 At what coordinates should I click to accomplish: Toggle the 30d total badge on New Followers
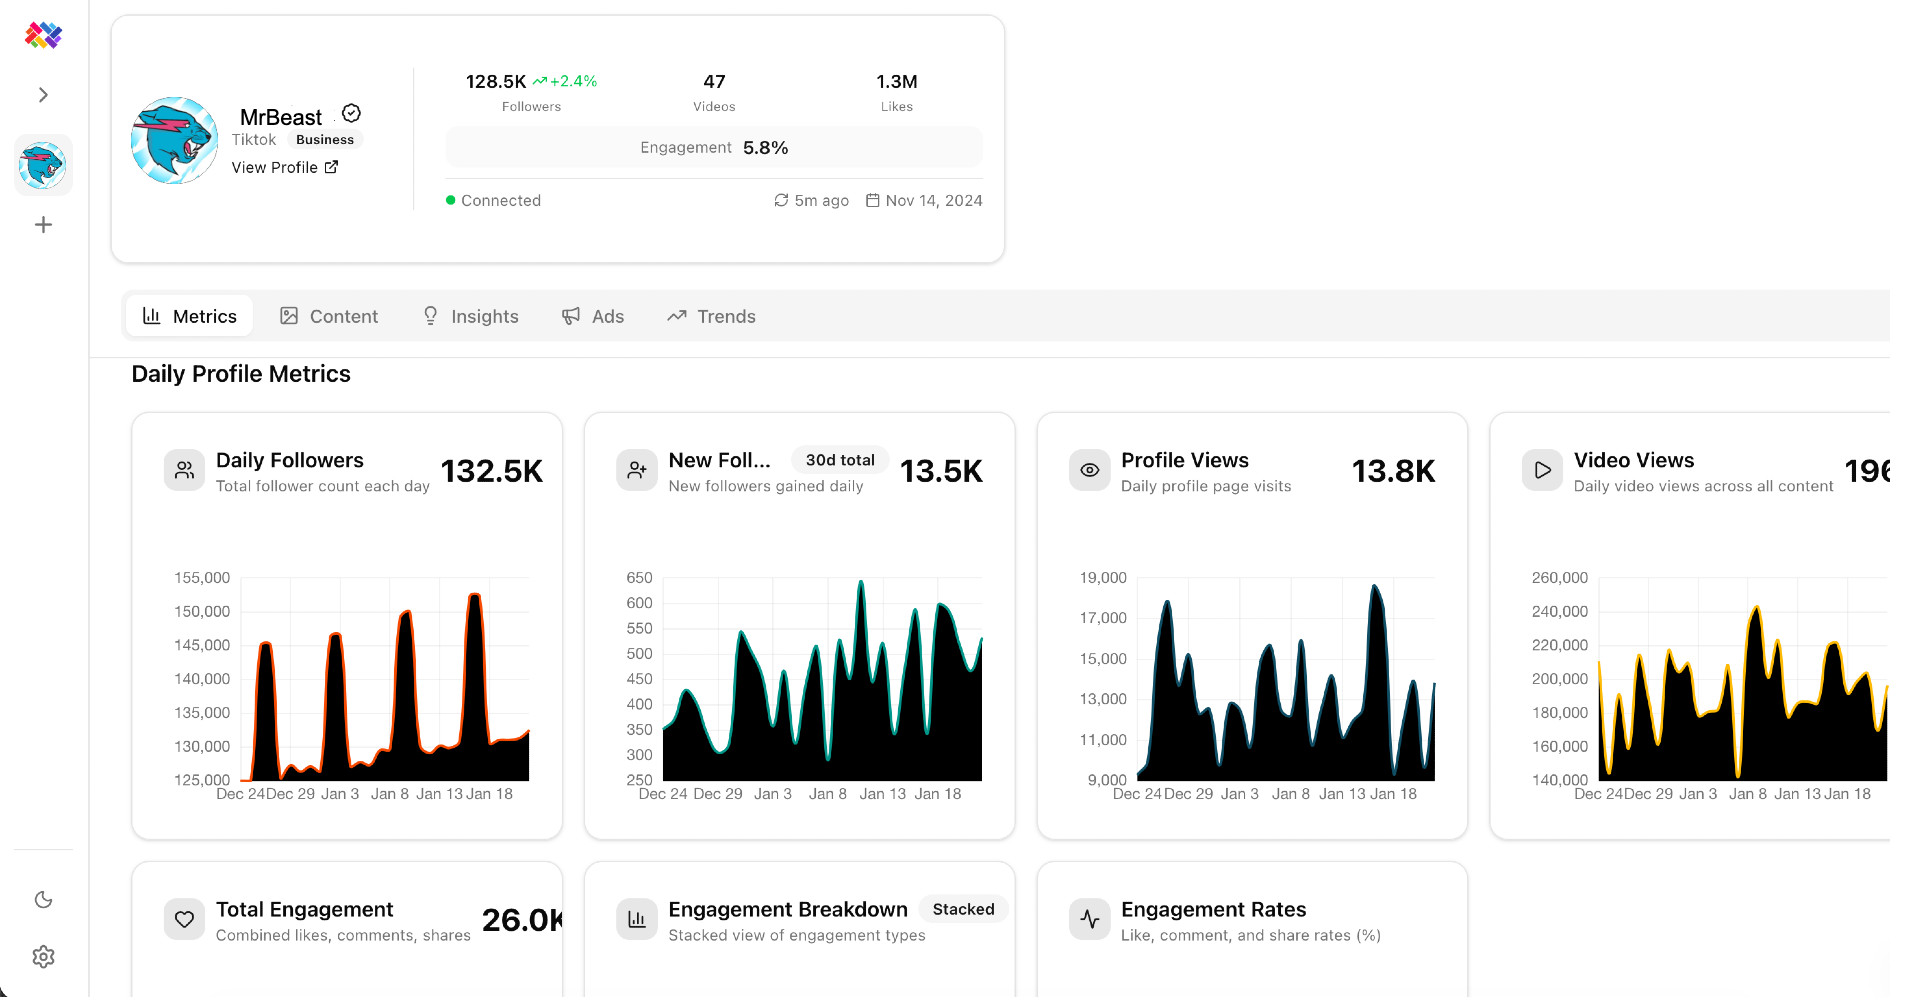840,460
